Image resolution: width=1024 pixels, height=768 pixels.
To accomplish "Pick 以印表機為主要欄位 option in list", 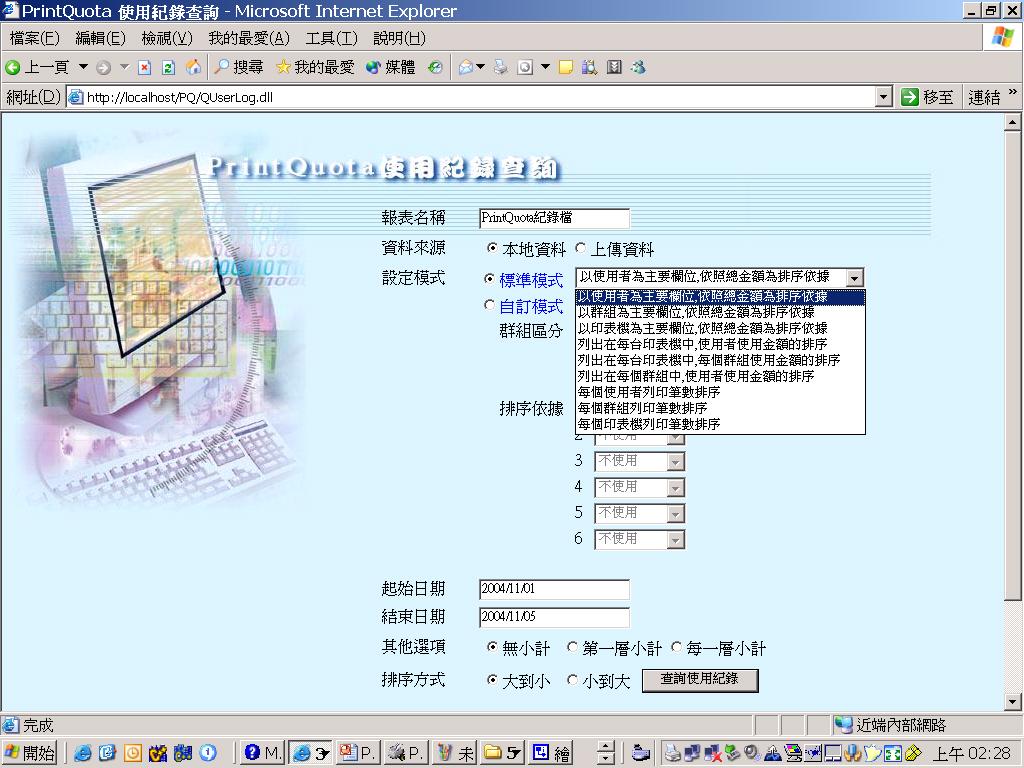I will coord(702,328).
